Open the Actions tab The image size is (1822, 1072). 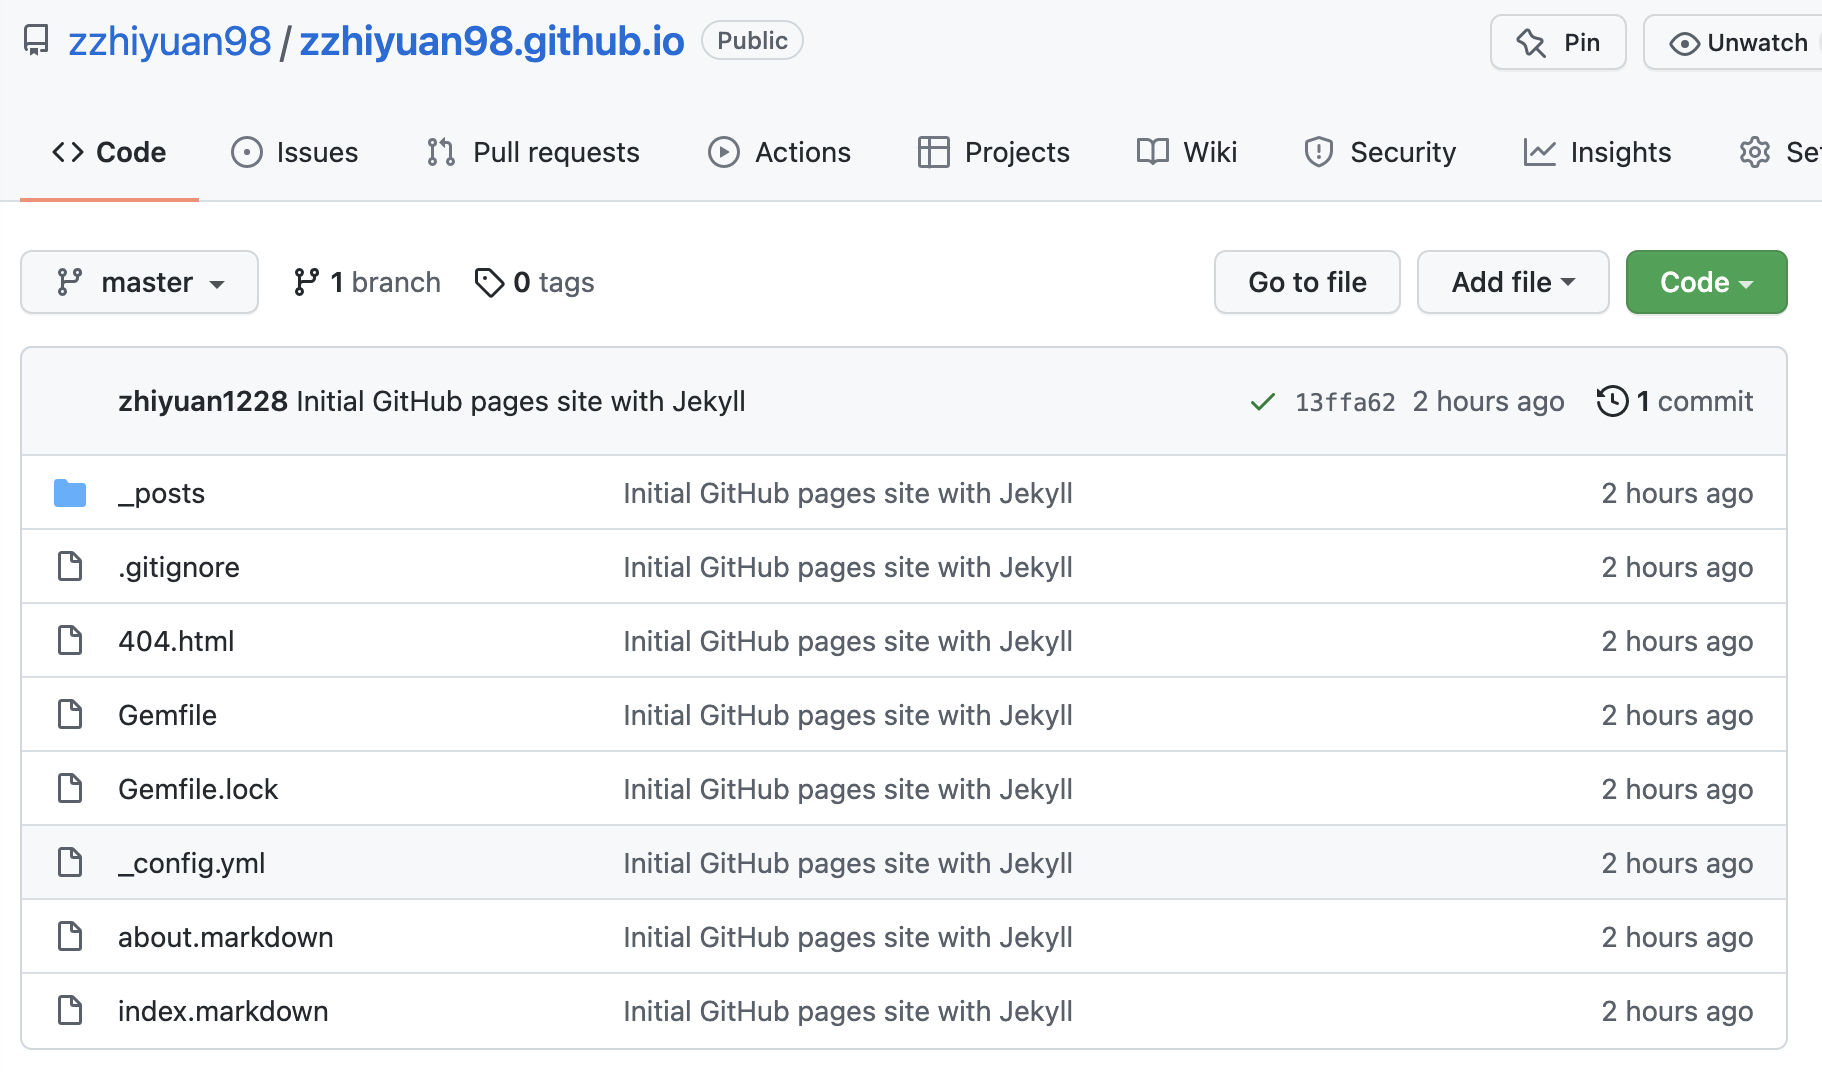pos(780,152)
